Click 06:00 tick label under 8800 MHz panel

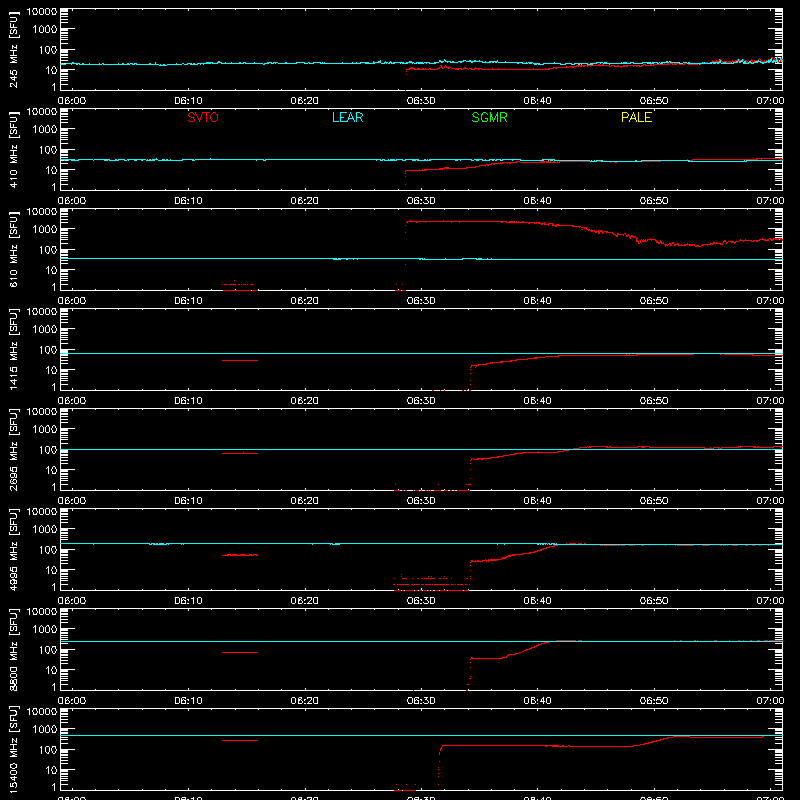pyautogui.click(x=72, y=701)
